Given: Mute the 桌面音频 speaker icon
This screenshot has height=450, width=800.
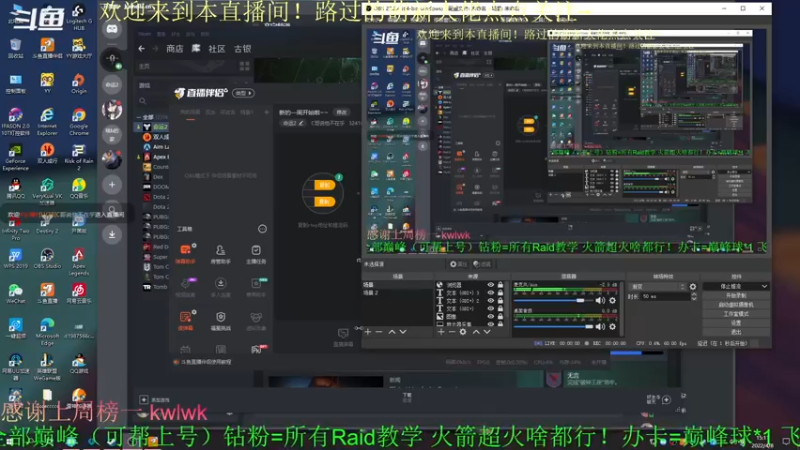Looking at the screenshot, I should tap(601, 327).
